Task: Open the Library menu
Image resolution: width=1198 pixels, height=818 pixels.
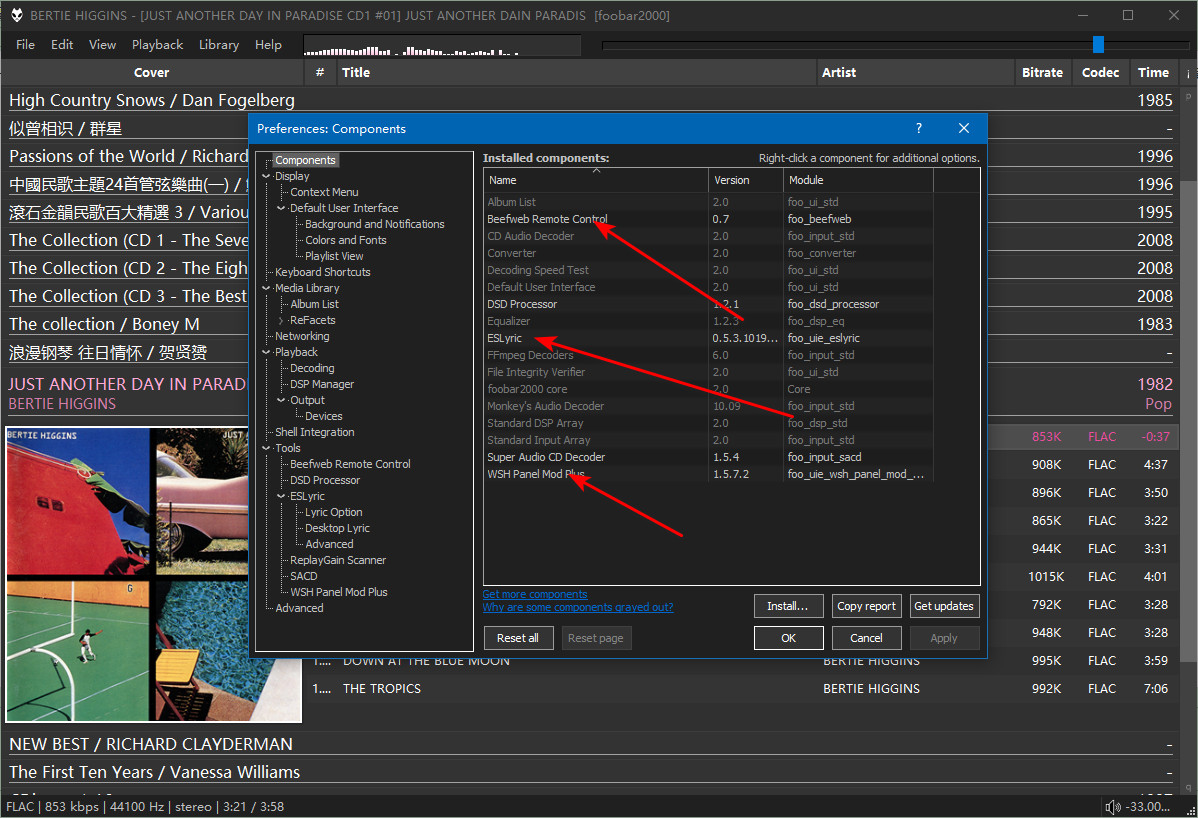Action: tap(218, 44)
